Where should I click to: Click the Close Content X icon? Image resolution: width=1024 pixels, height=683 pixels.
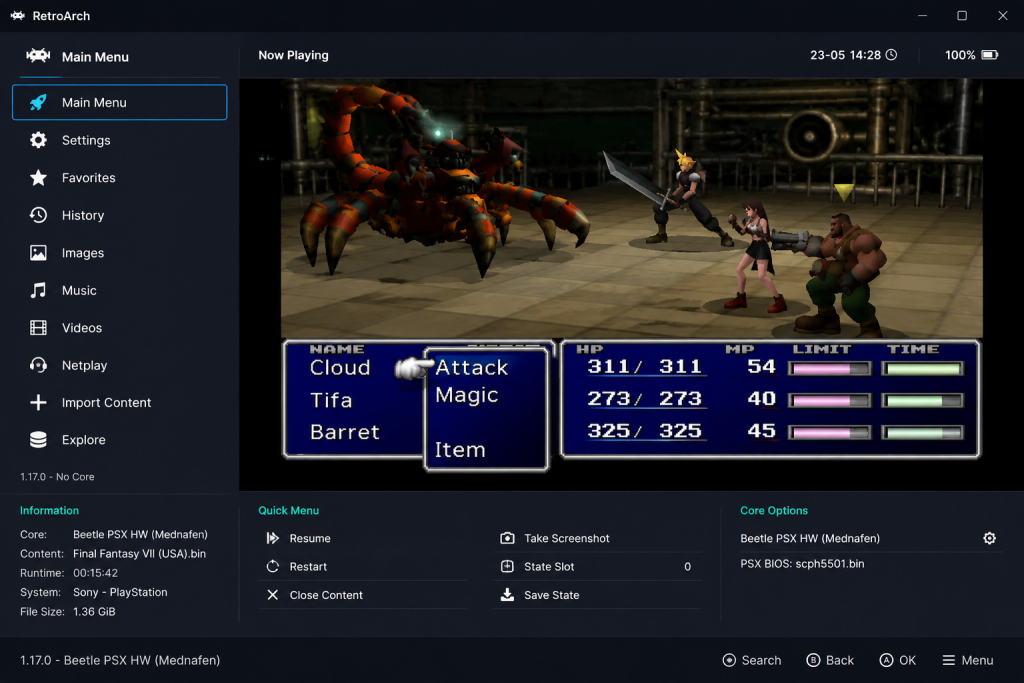point(272,595)
